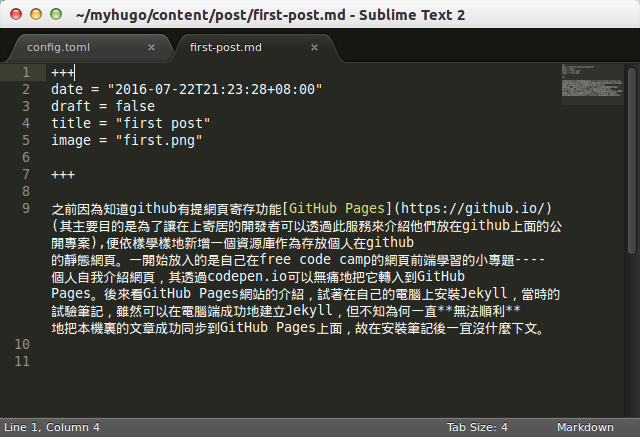Switch to the config.toml tab
Viewport: 640px width, 437px height.
click(x=58, y=47)
